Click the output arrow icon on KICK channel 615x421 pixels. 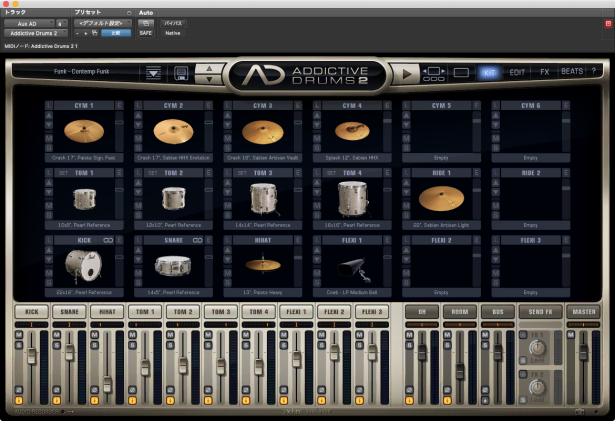tap(18, 401)
